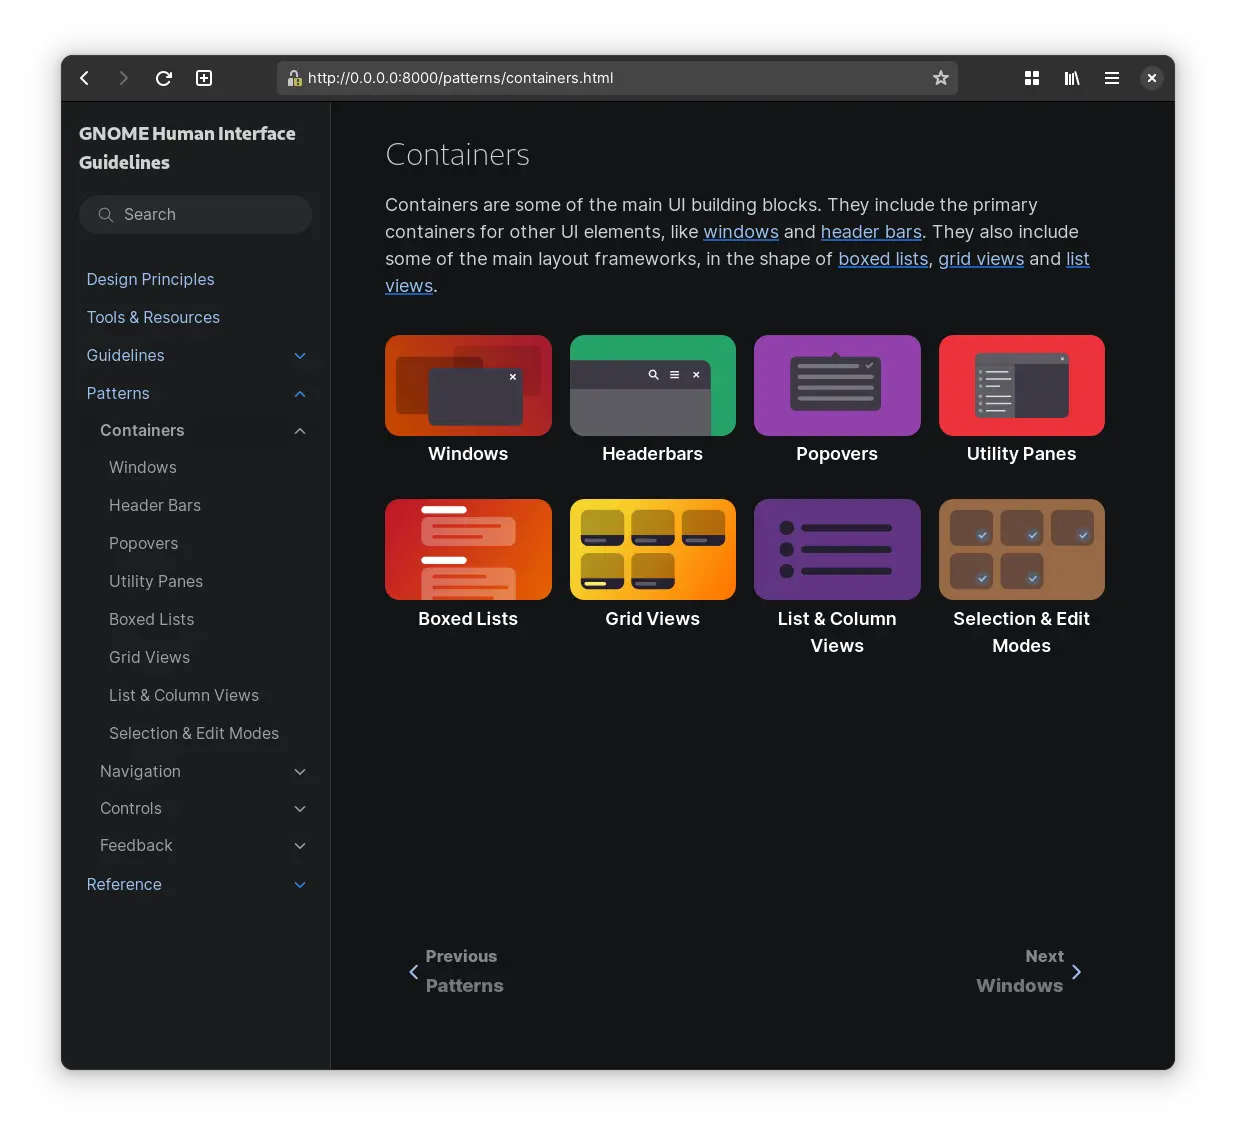The width and height of the screenshot is (1236, 1137).
Task: Follow the 'grid views' text link
Action: pos(980,259)
